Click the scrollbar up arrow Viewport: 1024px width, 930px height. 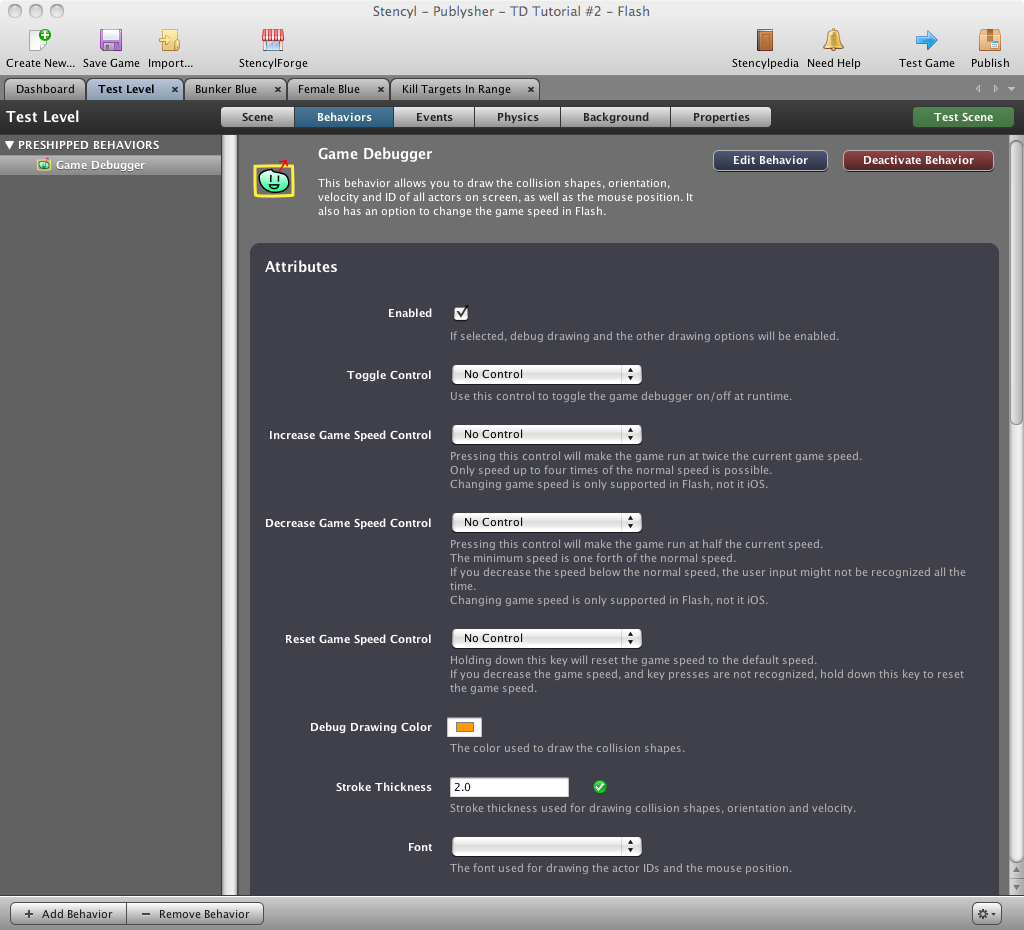click(x=1016, y=871)
